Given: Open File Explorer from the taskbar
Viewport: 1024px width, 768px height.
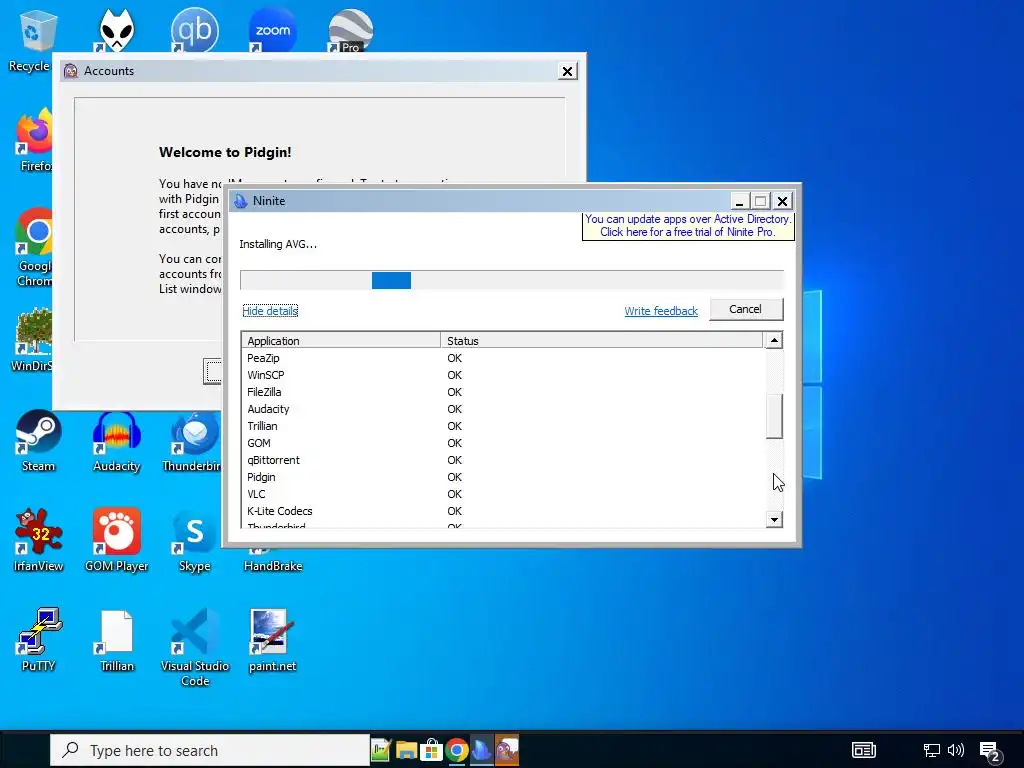Looking at the screenshot, I should coord(406,750).
